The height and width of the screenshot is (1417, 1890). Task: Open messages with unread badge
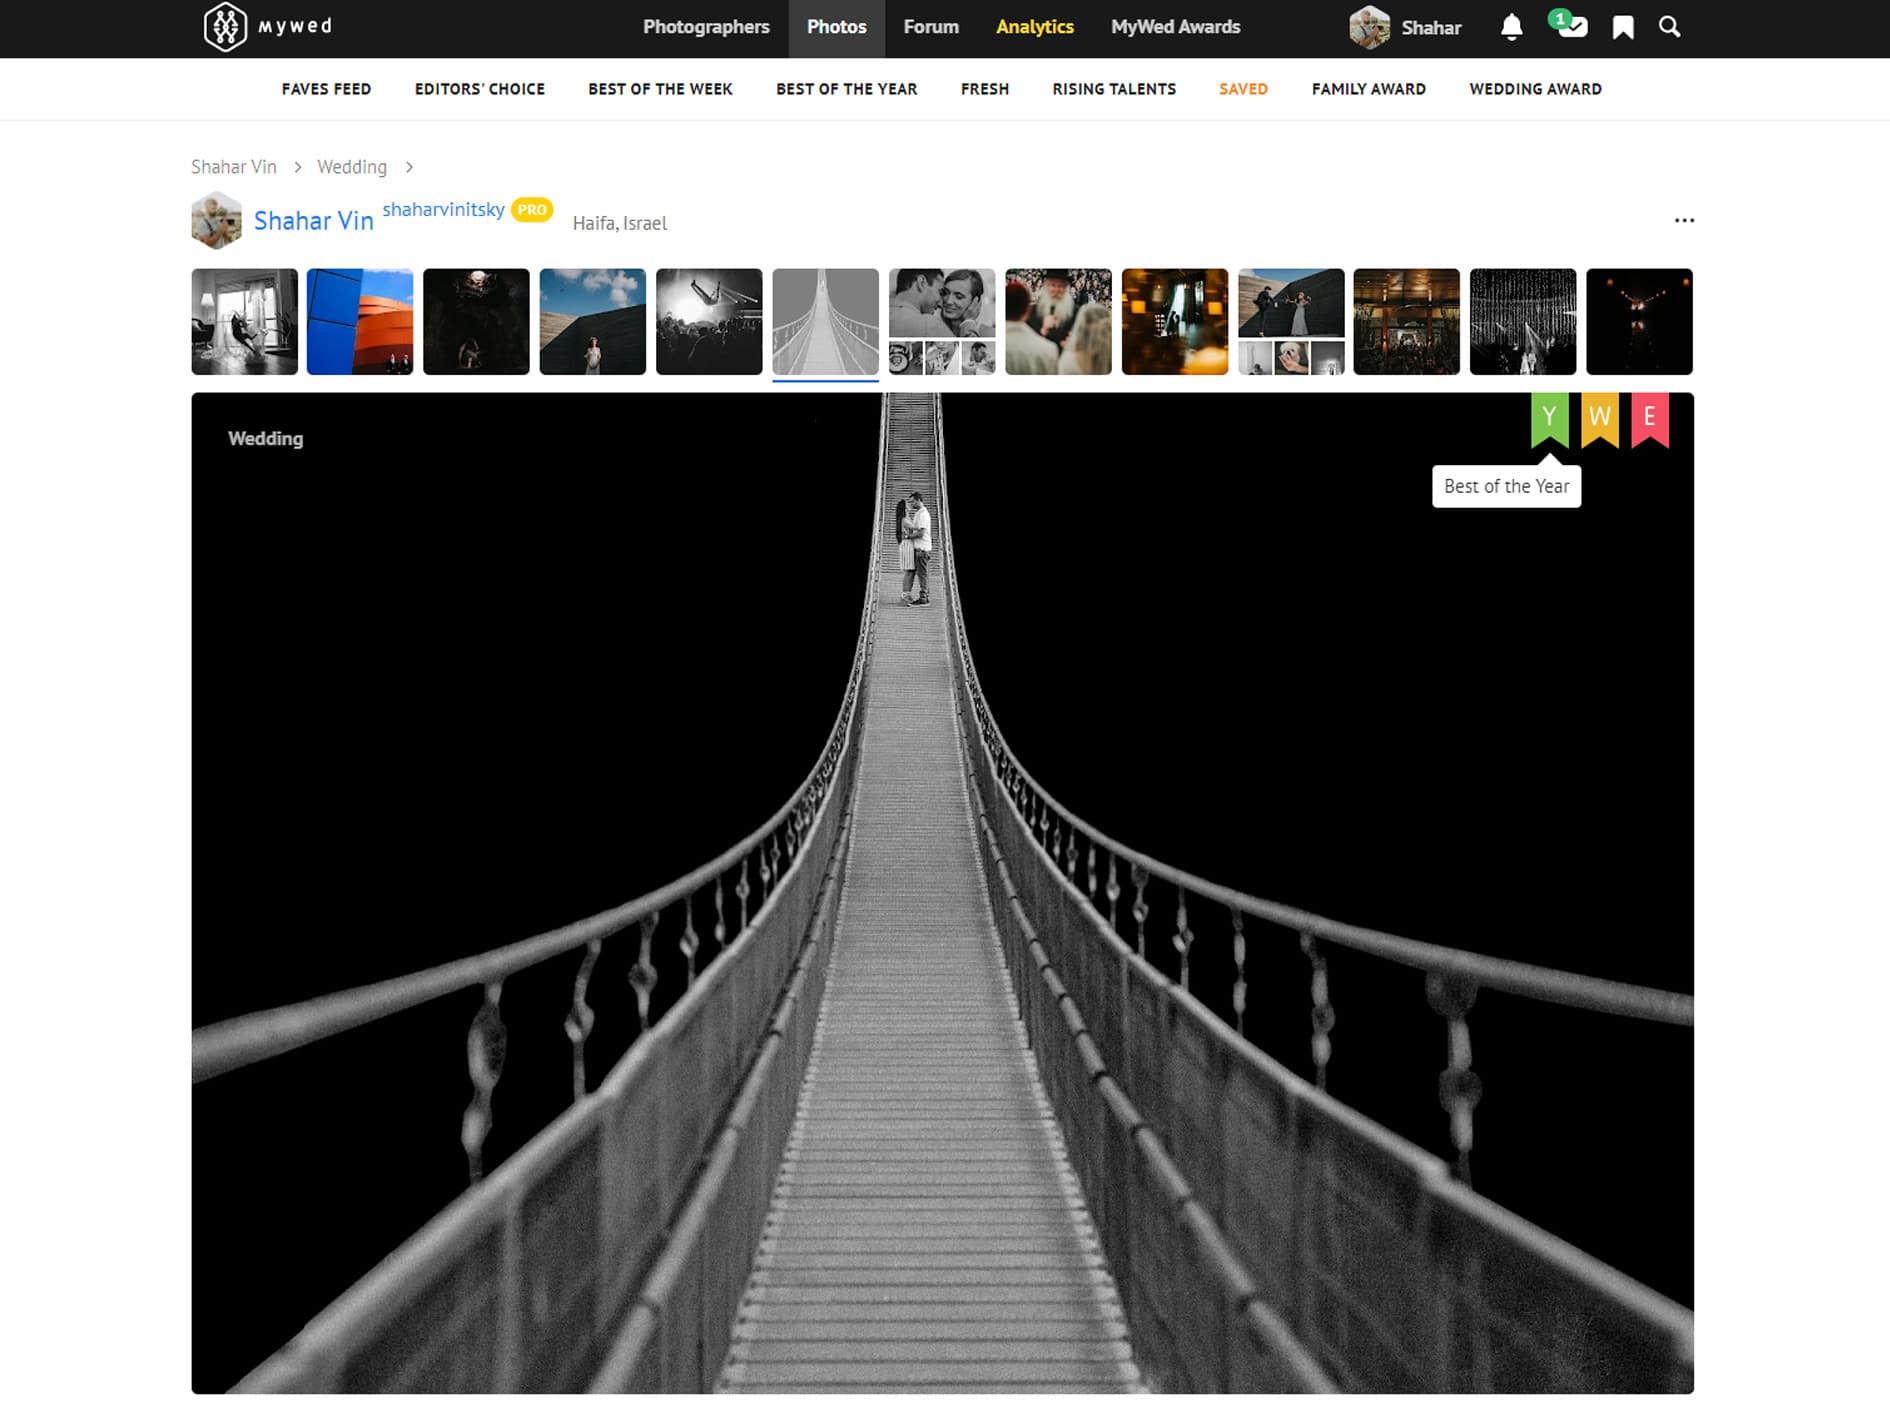1570,26
